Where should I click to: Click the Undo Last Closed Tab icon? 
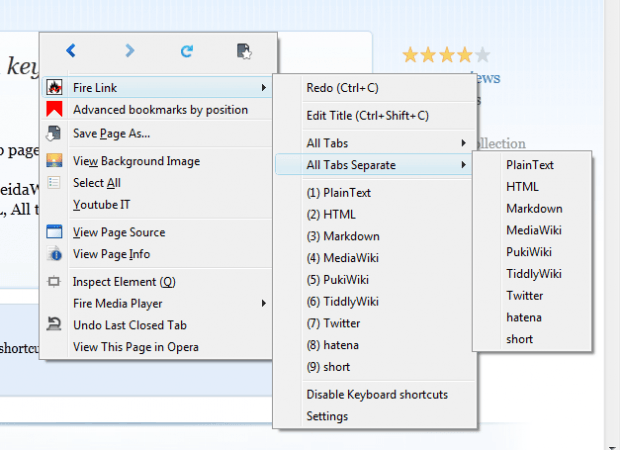tap(54, 324)
